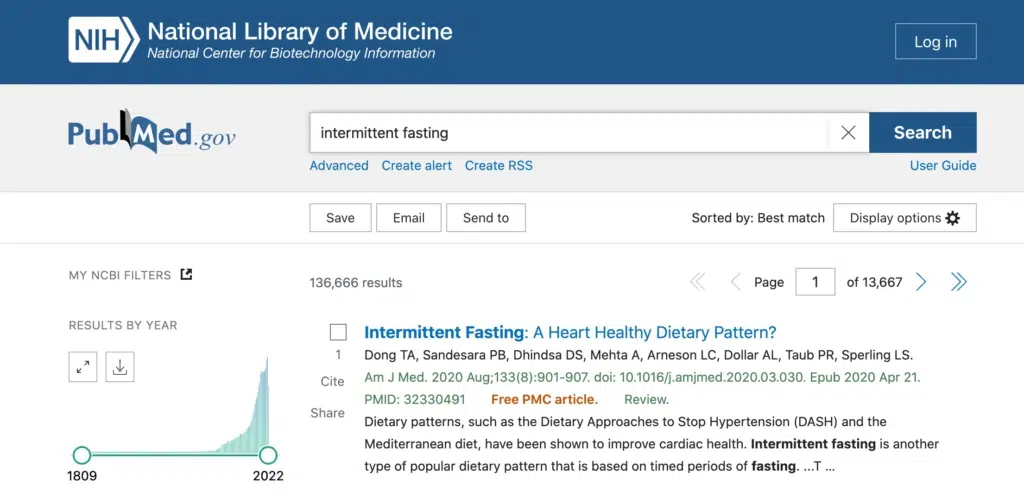Click the PubMed.gov logo
This screenshot has height=504, width=1024.
(x=152, y=134)
